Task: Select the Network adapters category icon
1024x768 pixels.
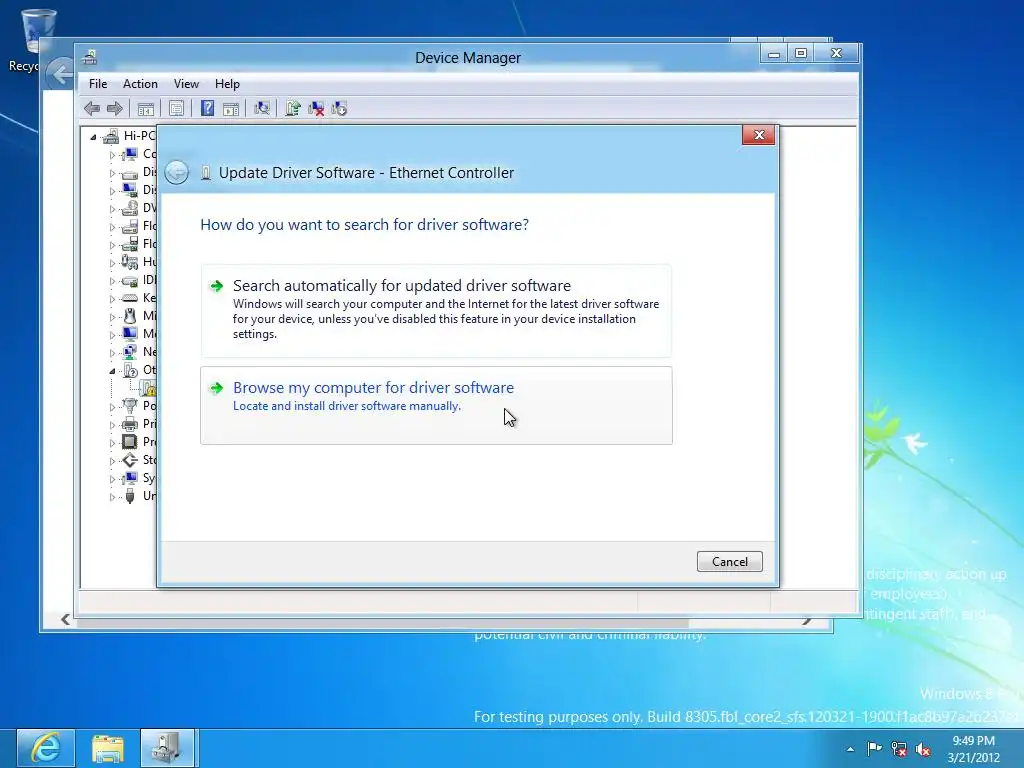Action: pos(130,352)
